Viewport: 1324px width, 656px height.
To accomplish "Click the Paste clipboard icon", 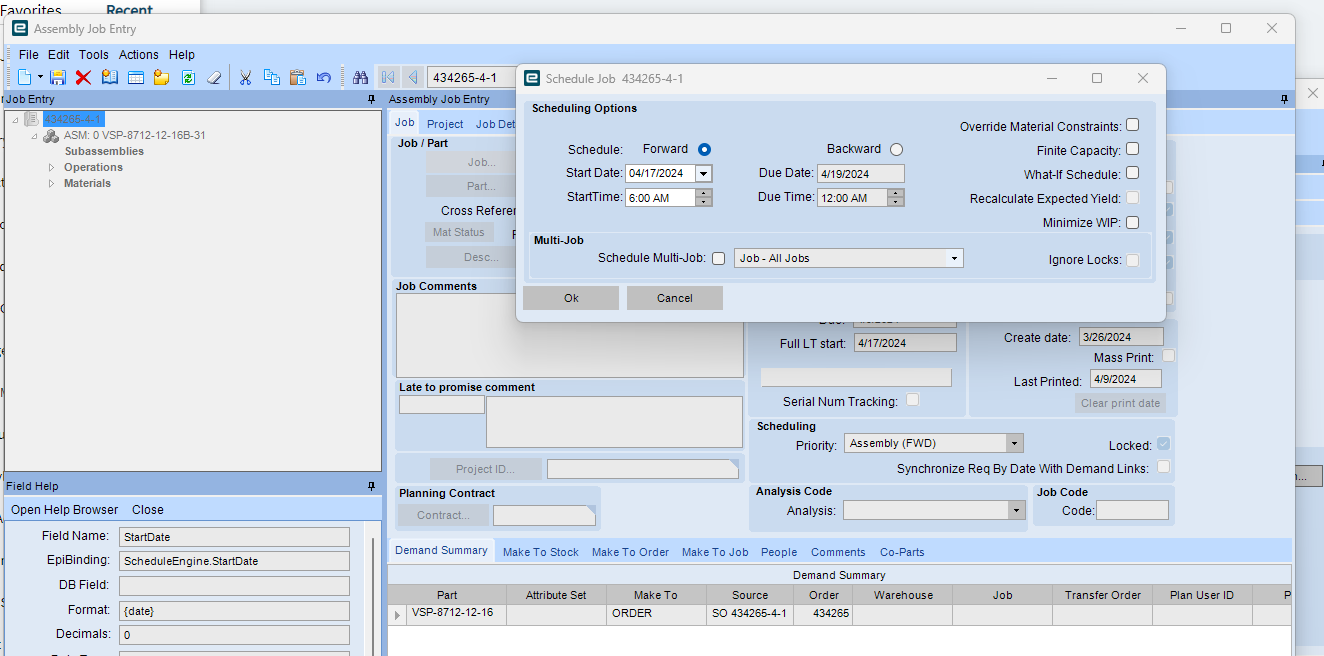I will (297, 78).
